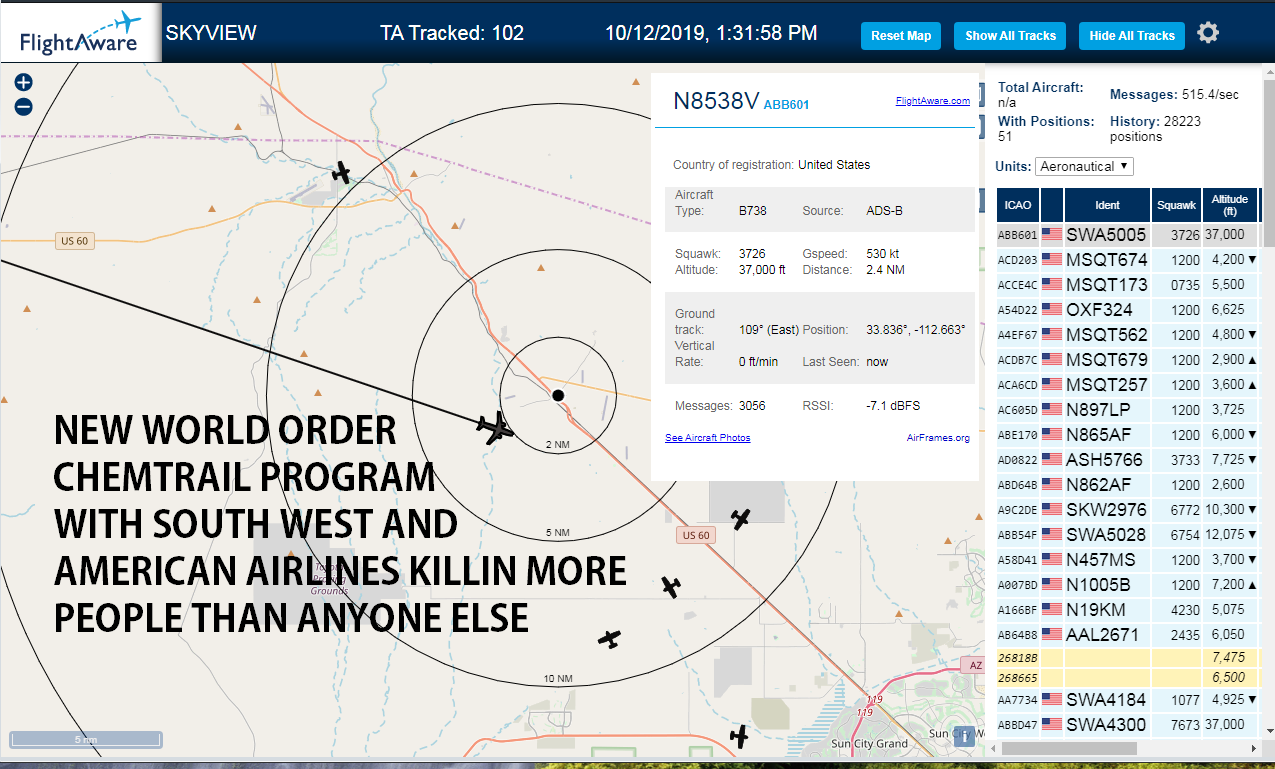Click Show All Tracks button
Viewport: 1275px width, 769px height.
(x=1010, y=36)
